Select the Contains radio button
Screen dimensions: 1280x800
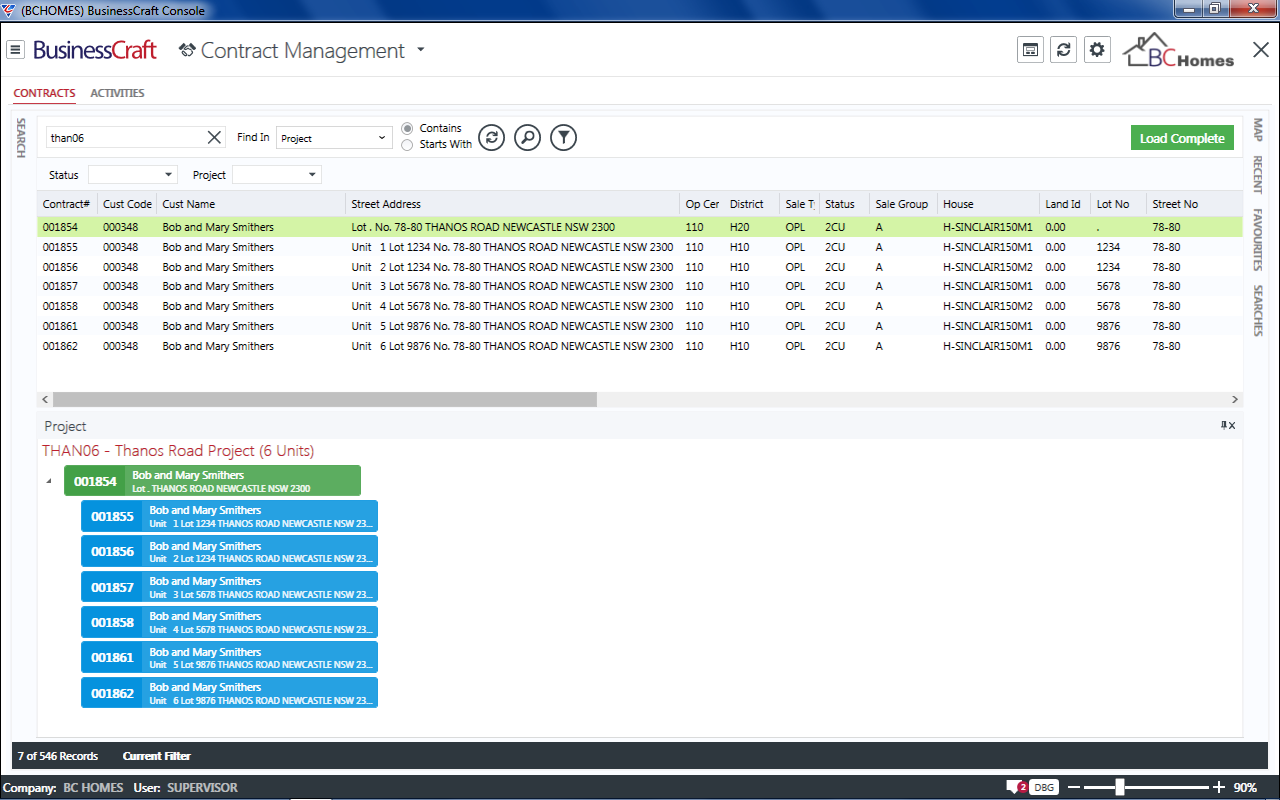pyautogui.click(x=407, y=128)
